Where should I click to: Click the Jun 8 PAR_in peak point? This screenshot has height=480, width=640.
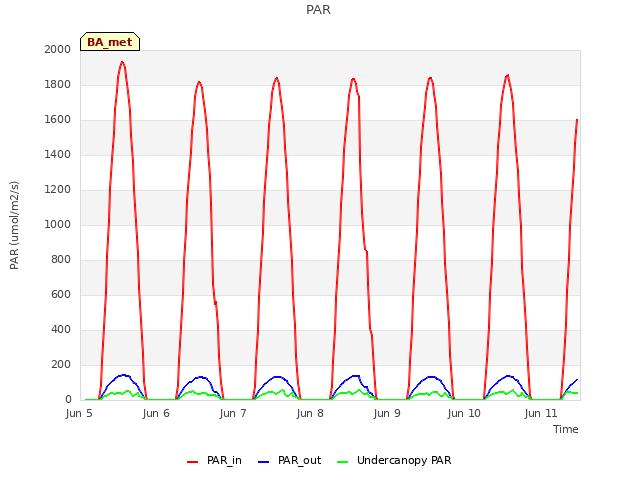(353, 79)
